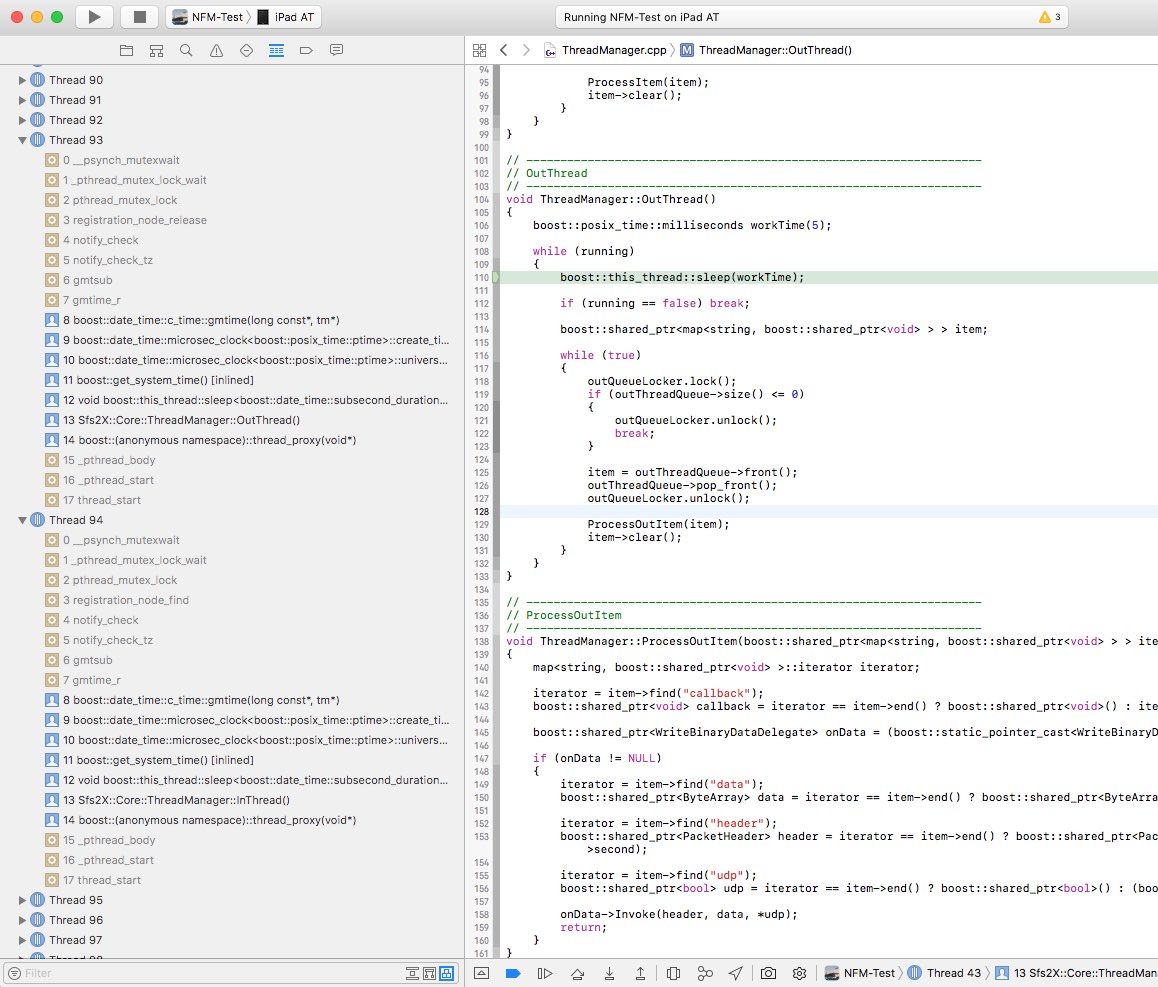Expand Thread 90 in the debug navigator
This screenshot has width=1158, height=987.
[23, 80]
